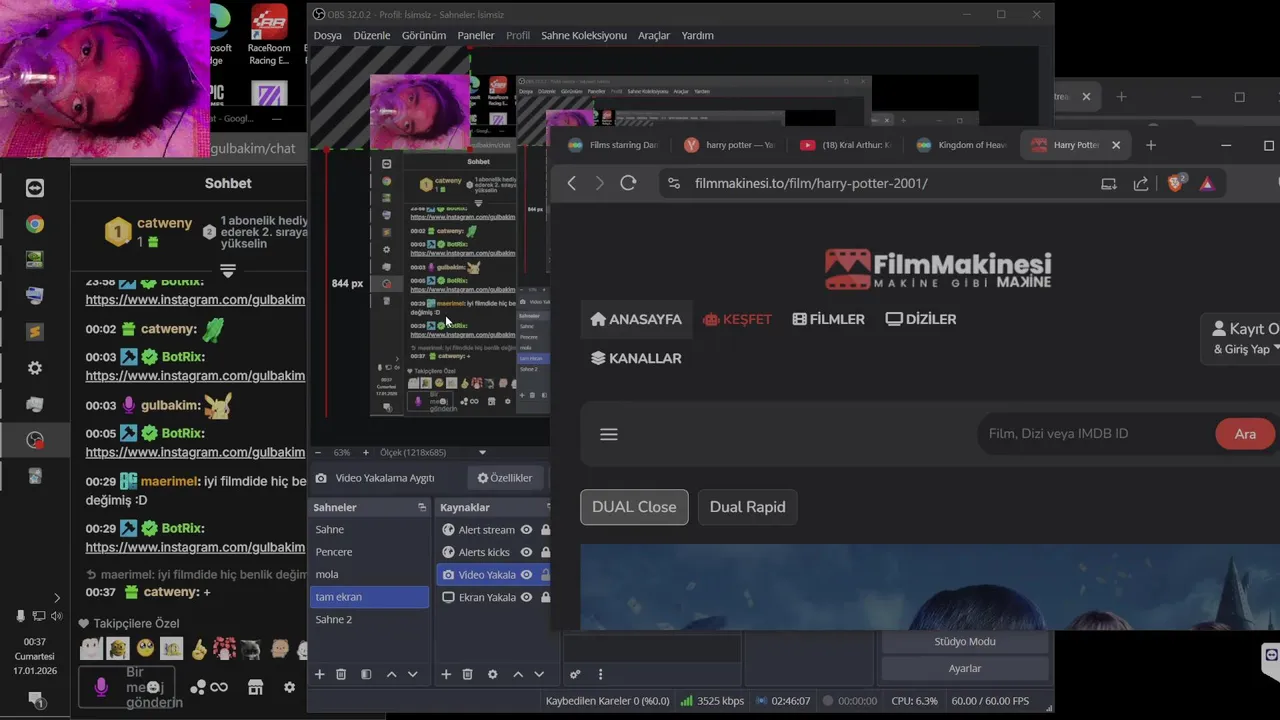Unlock the Ekran Yakala source

click(x=545, y=597)
